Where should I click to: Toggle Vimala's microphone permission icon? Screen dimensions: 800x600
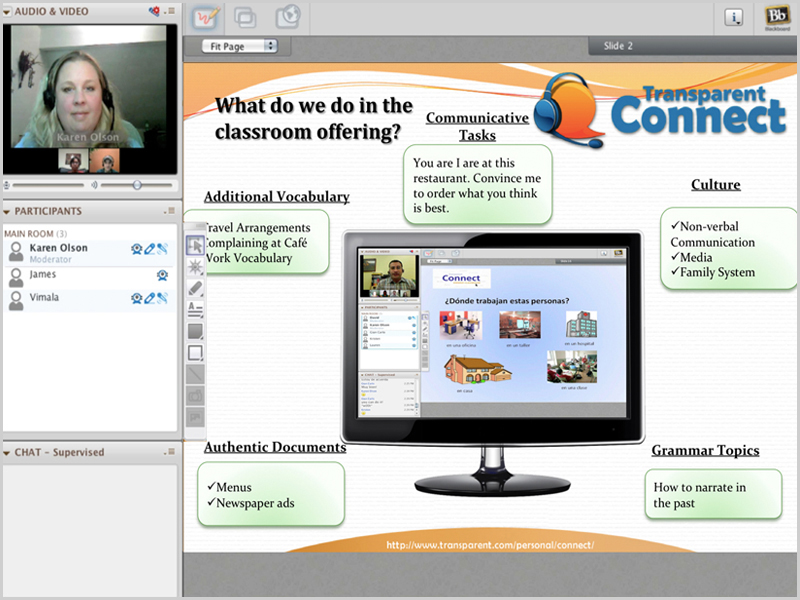point(162,298)
